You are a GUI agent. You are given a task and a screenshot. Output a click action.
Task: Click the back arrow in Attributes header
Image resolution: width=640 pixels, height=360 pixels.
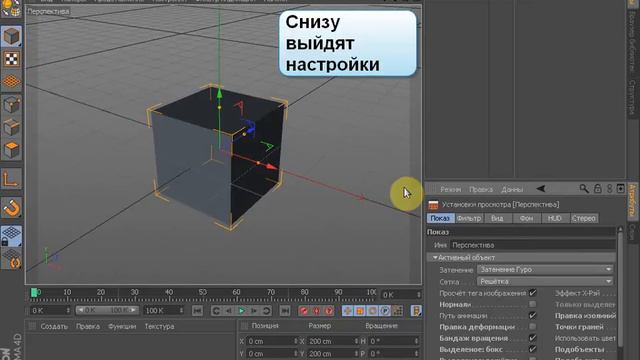pyautogui.click(x=541, y=189)
